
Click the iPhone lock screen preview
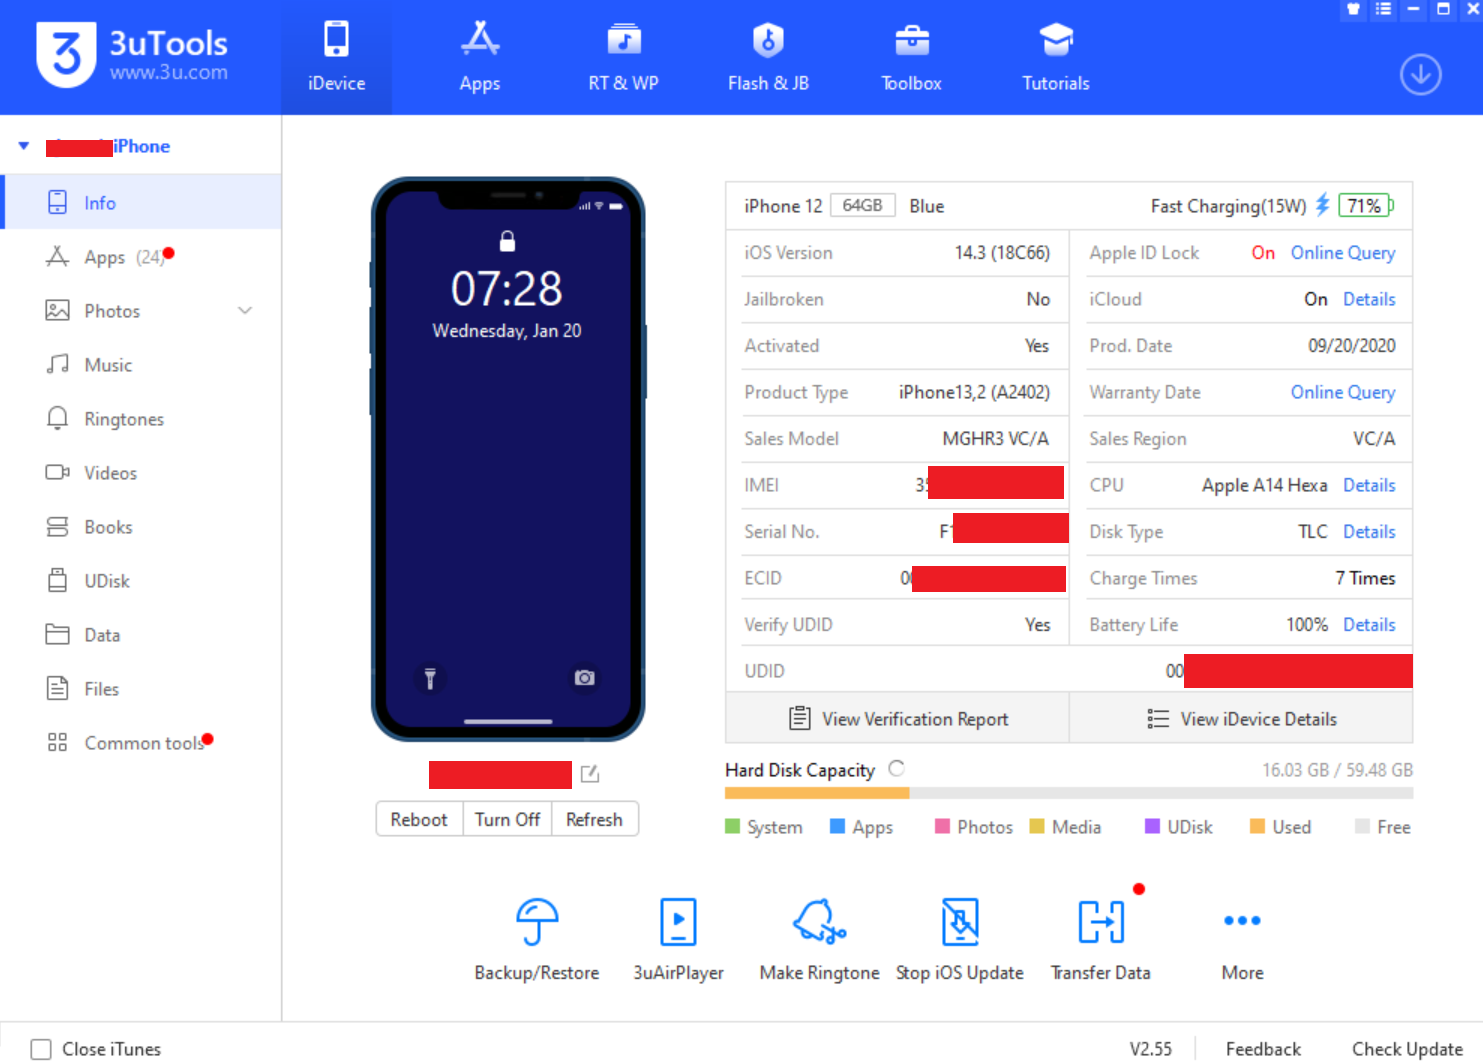pos(508,459)
